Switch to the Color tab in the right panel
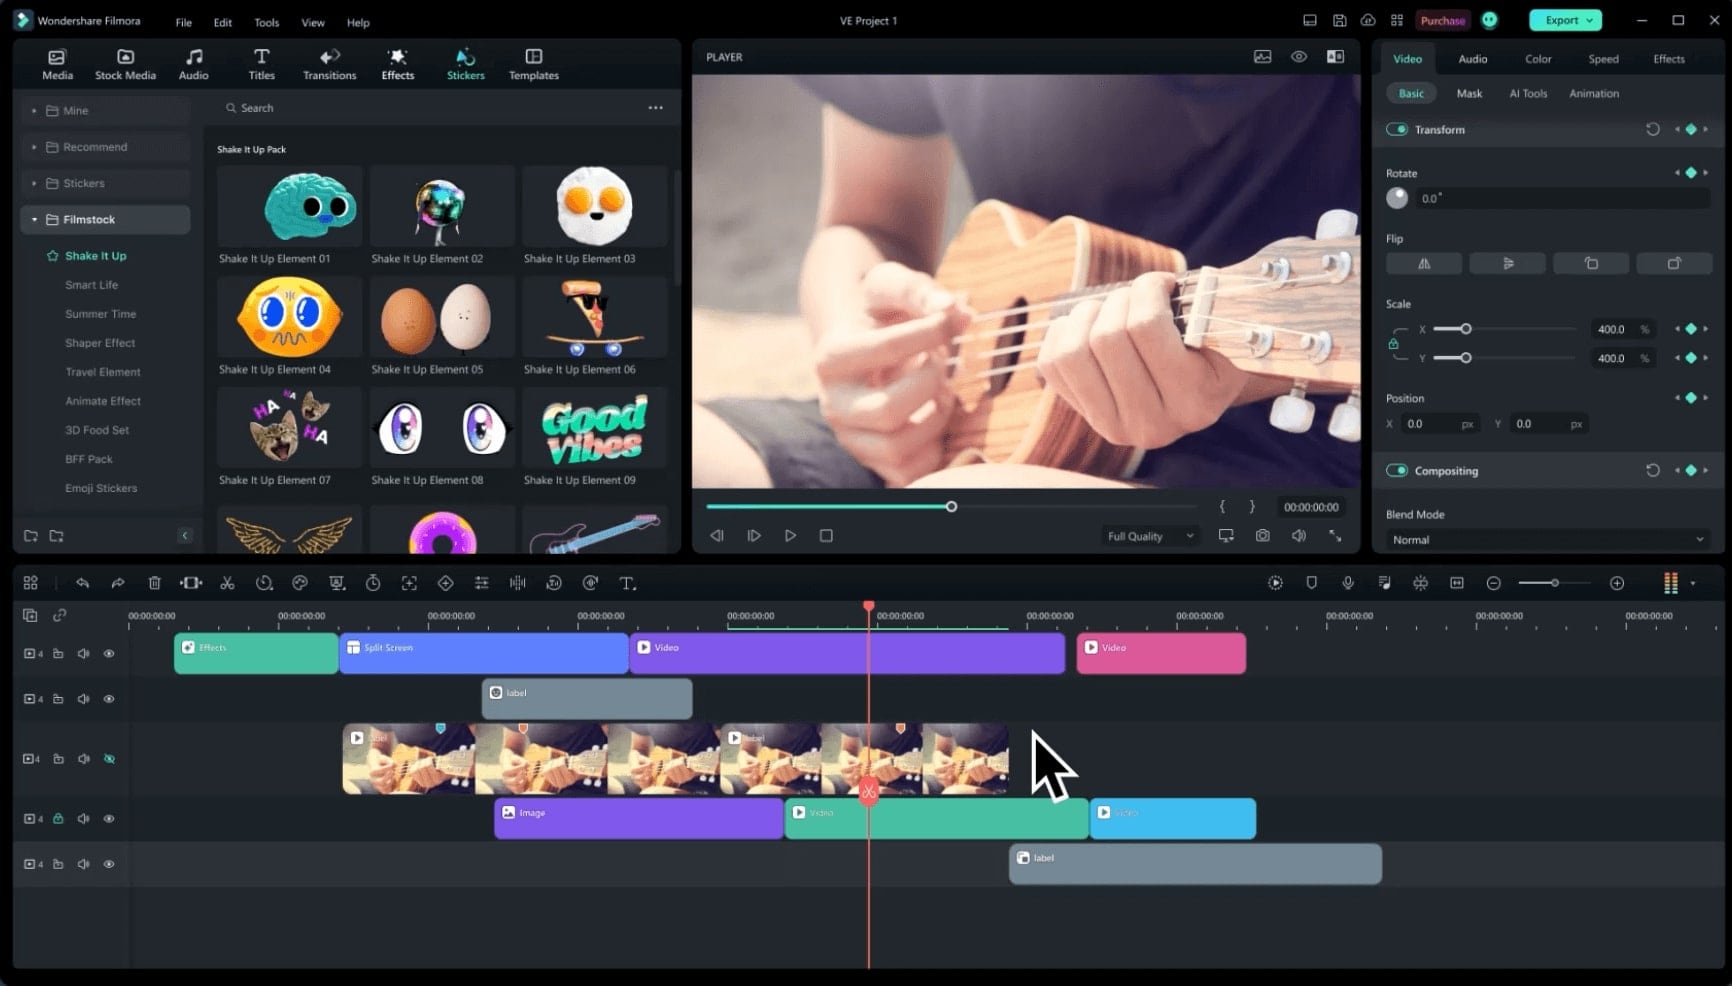This screenshot has height=986, width=1732. point(1538,58)
